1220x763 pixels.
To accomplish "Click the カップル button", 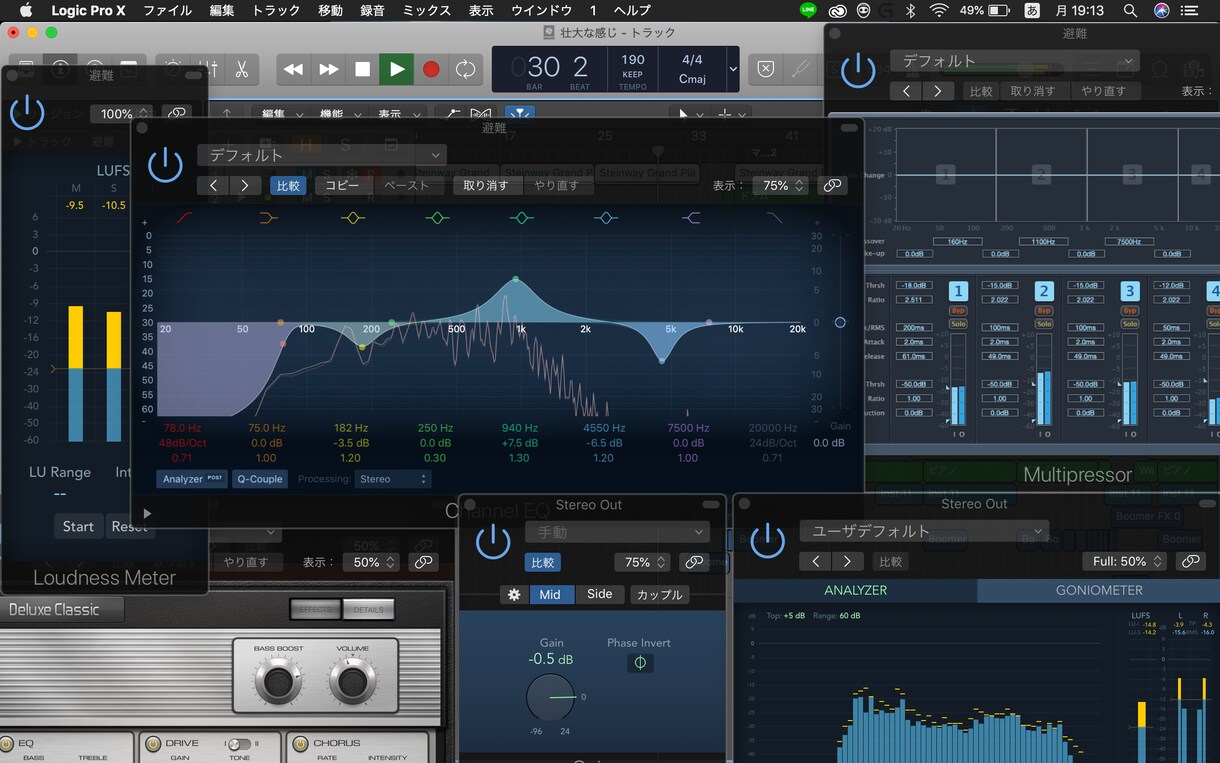I will click(x=659, y=594).
